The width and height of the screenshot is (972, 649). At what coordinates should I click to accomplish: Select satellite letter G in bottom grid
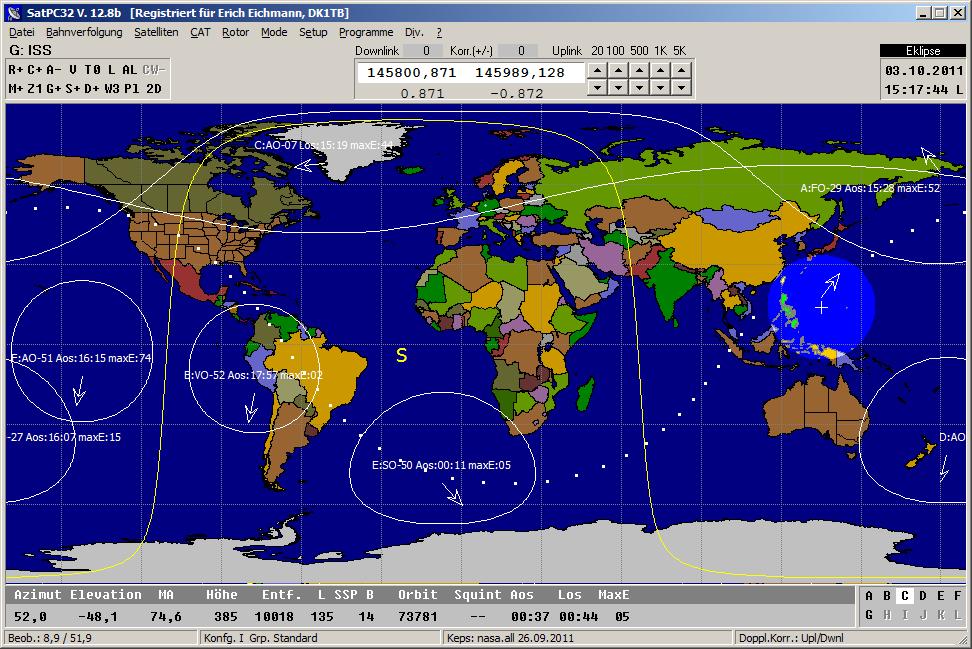click(x=869, y=615)
